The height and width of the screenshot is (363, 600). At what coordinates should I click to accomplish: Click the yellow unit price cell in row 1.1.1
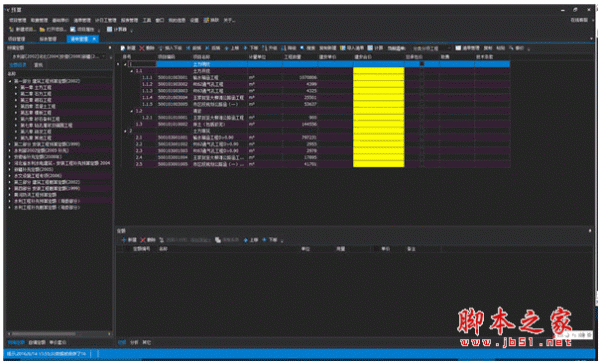click(x=378, y=77)
